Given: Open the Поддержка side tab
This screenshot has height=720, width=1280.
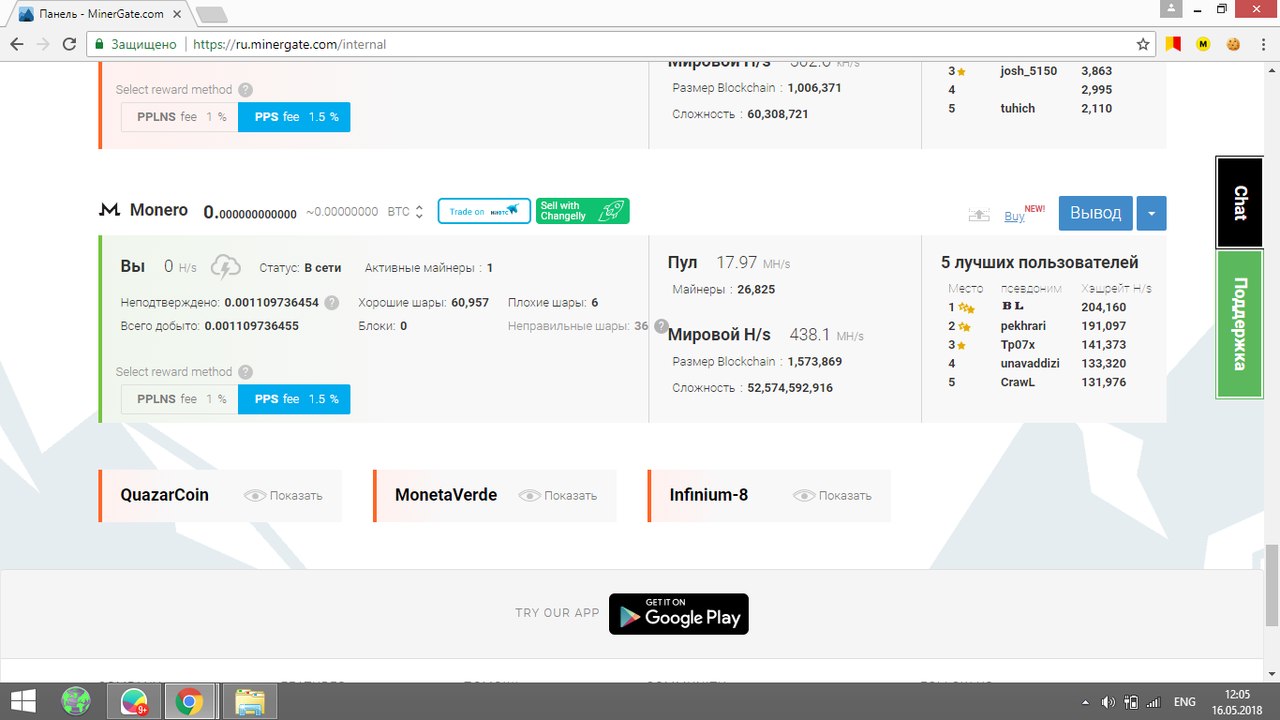Looking at the screenshot, I should coord(1239,324).
